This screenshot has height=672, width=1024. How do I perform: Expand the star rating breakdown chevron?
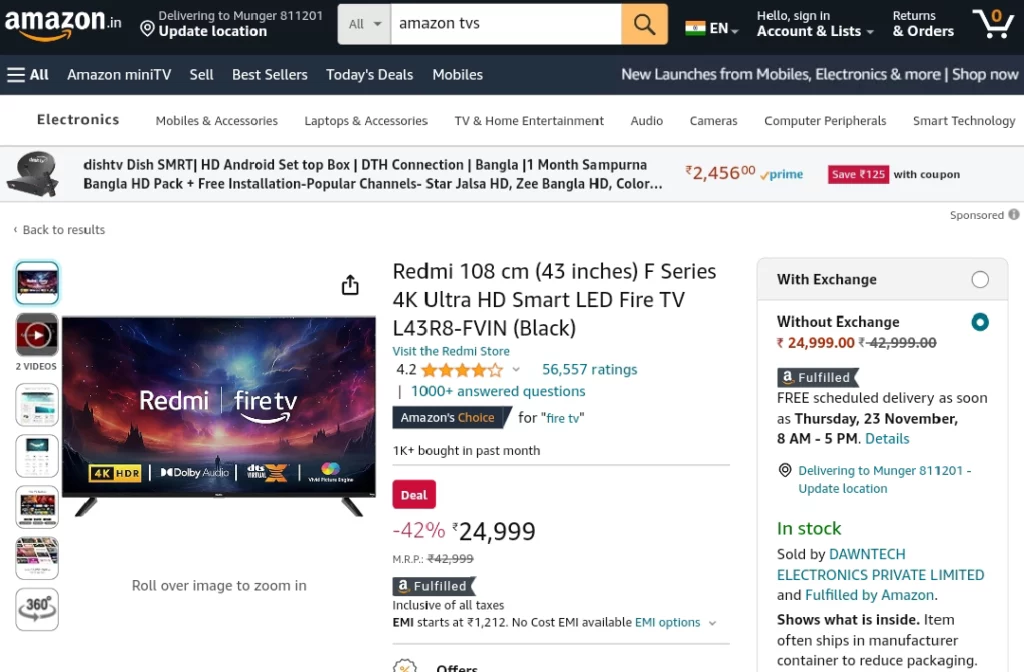(x=516, y=370)
